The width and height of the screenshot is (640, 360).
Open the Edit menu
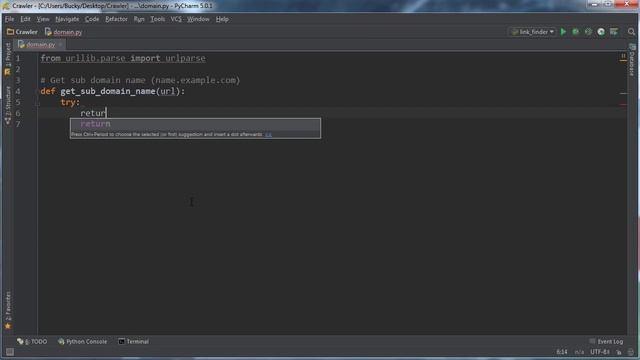pyautogui.click(x=25, y=19)
